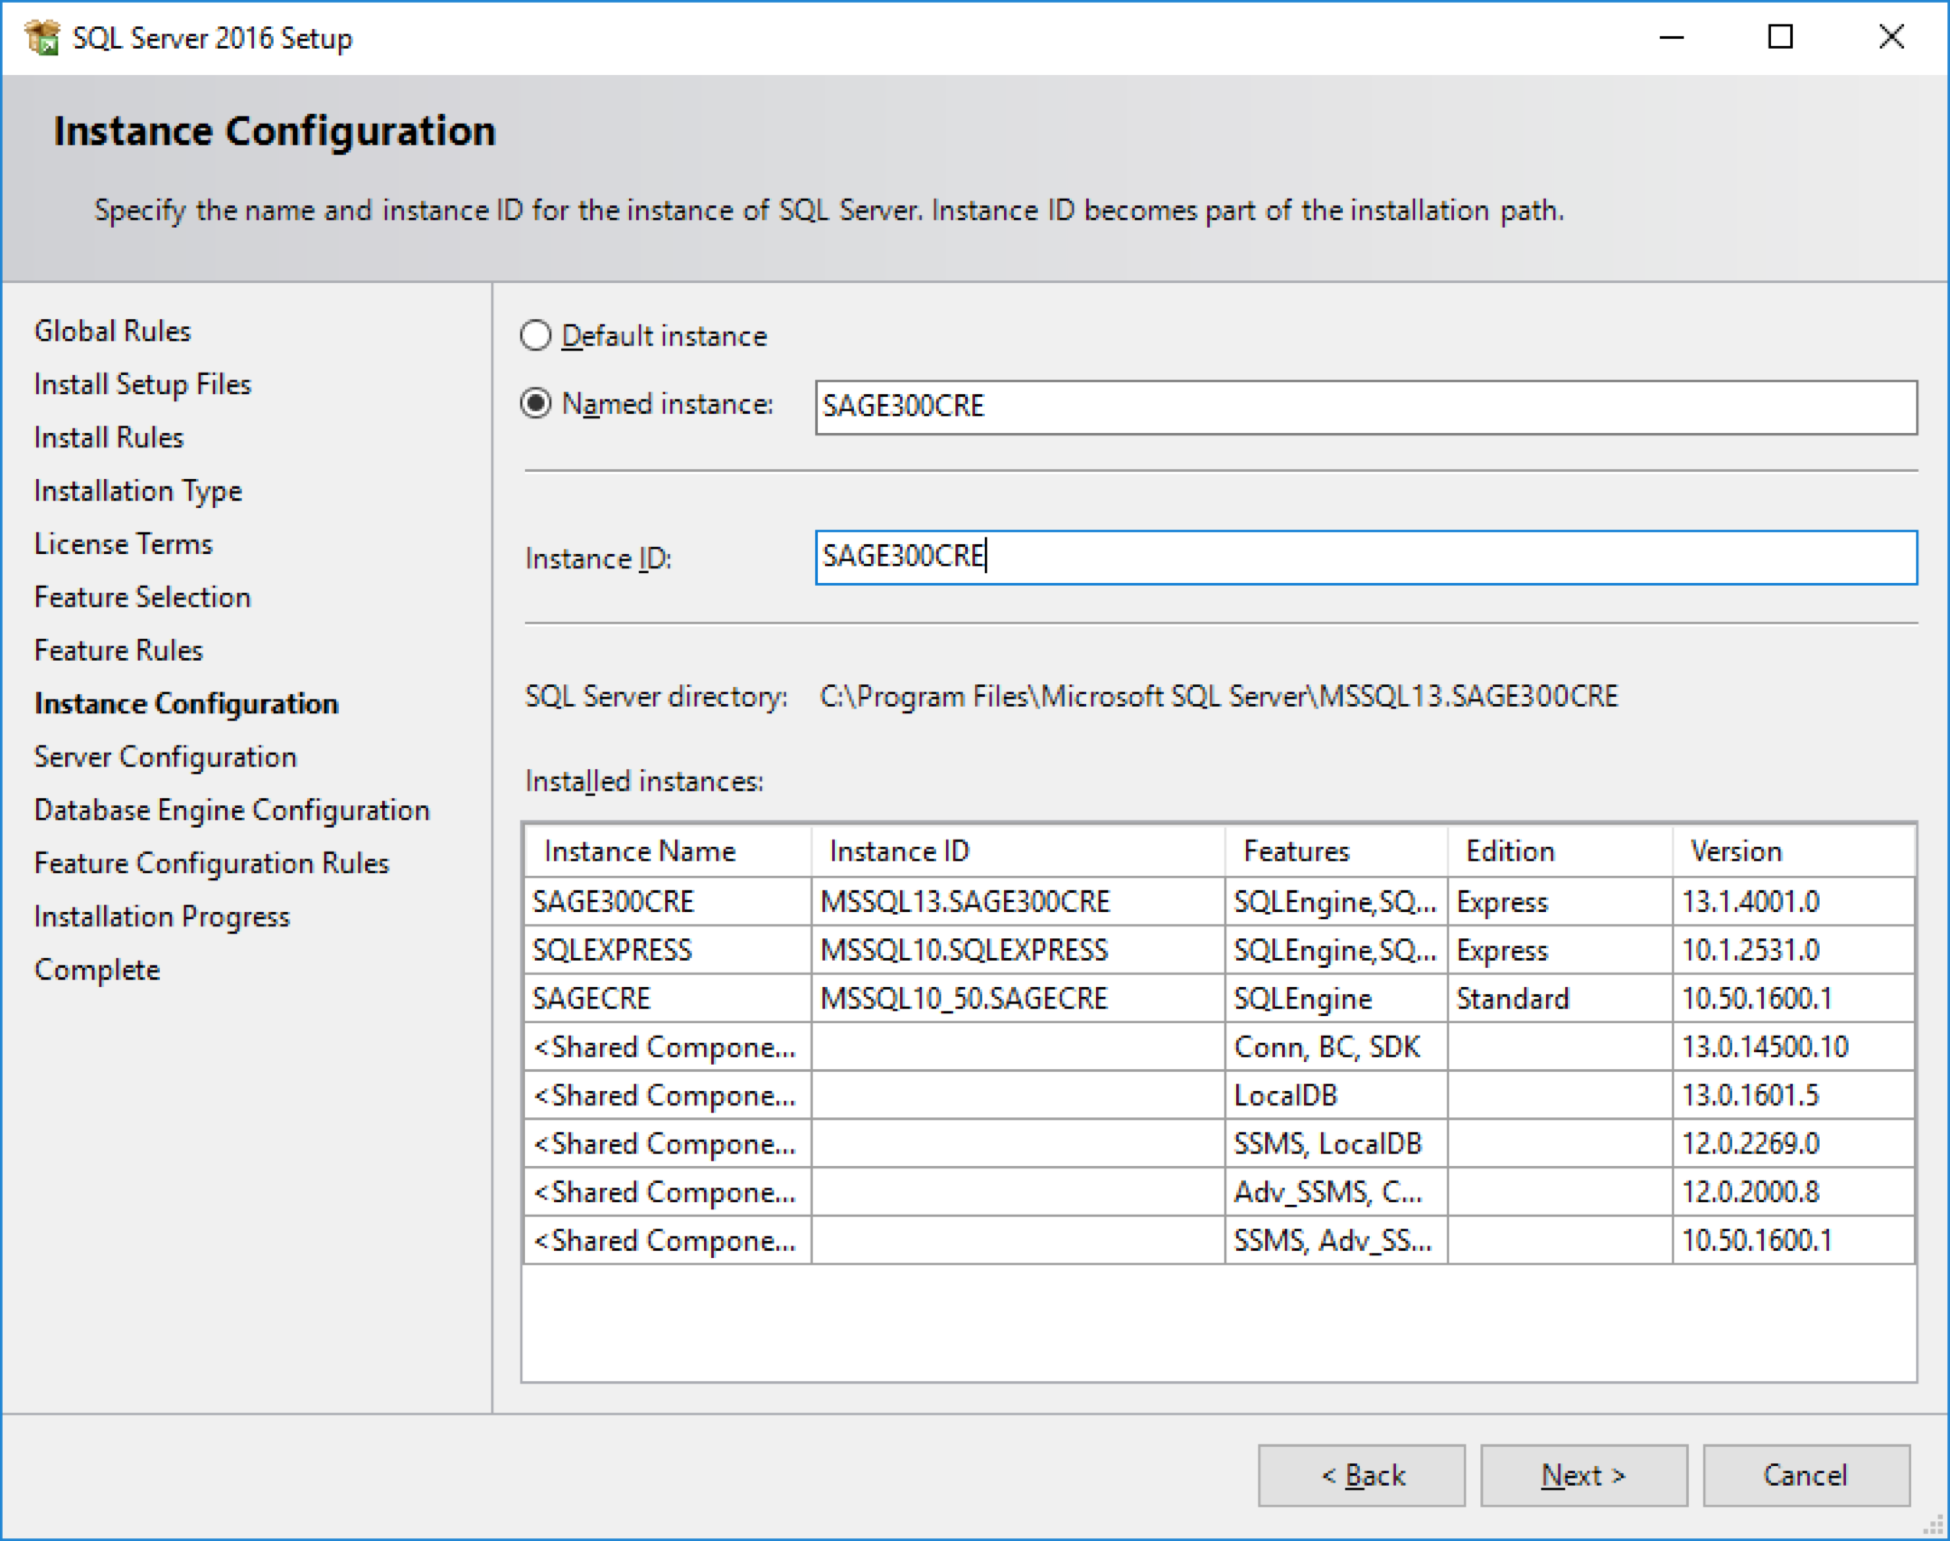Click the Express edition cell for SAGE300CRE
This screenshot has height=1541, width=1950.
(1560, 902)
